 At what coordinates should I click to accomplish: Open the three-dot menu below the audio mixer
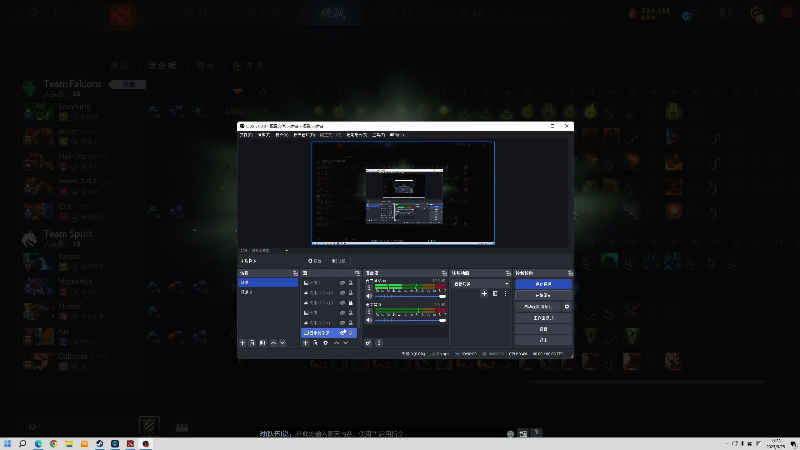click(x=379, y=343)
